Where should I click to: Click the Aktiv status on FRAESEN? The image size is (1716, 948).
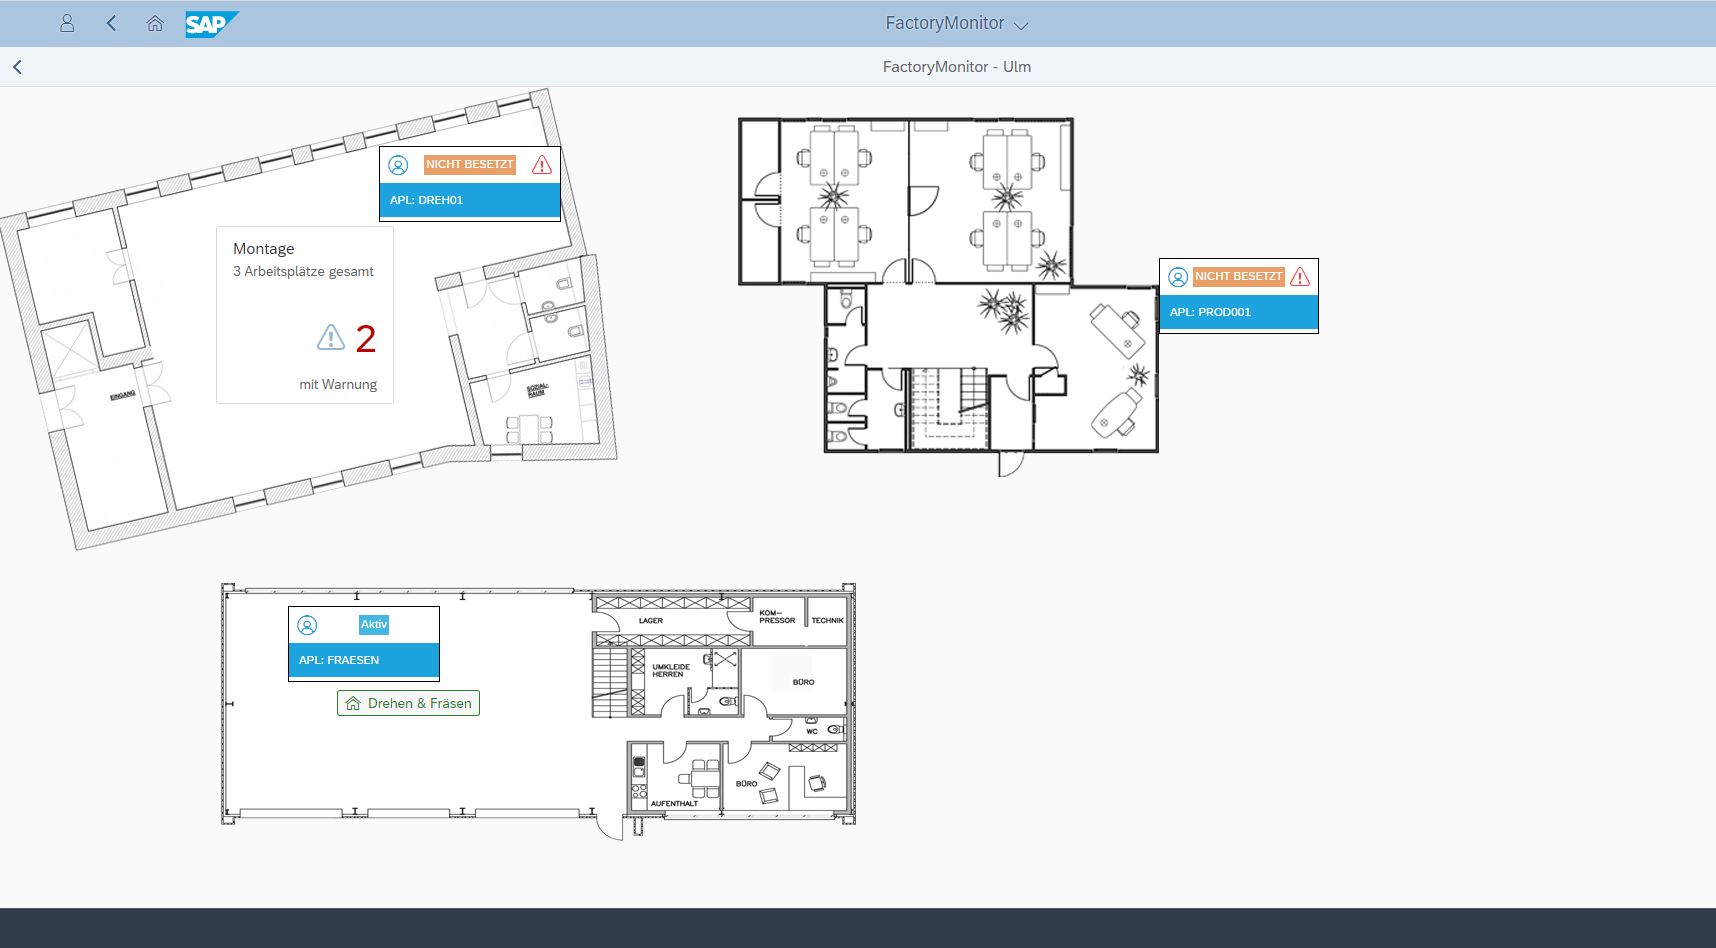click(x=373, y=624)
